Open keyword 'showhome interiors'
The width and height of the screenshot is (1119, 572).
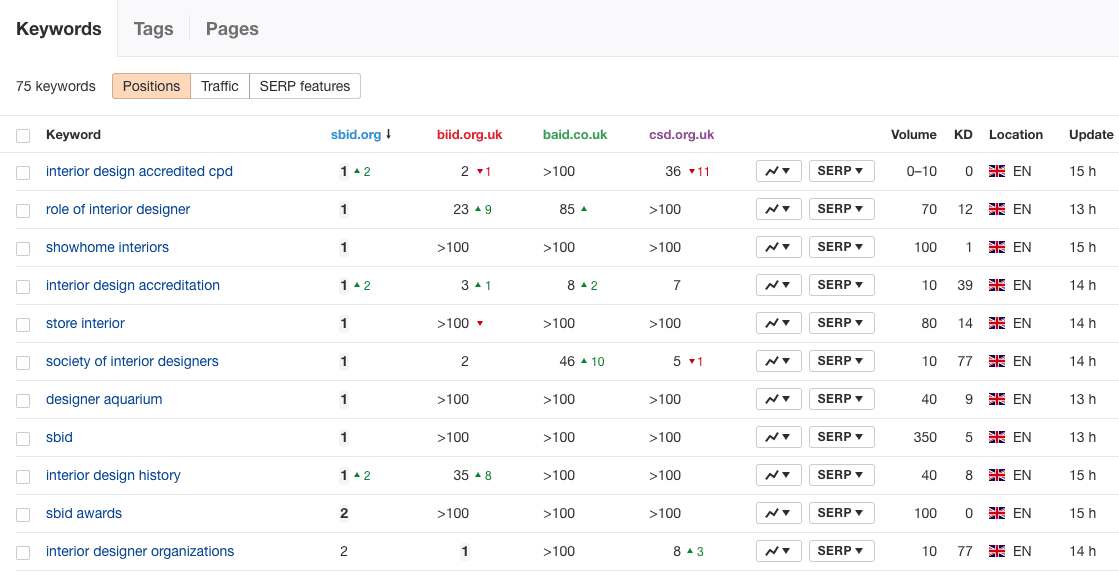point(107,247)
